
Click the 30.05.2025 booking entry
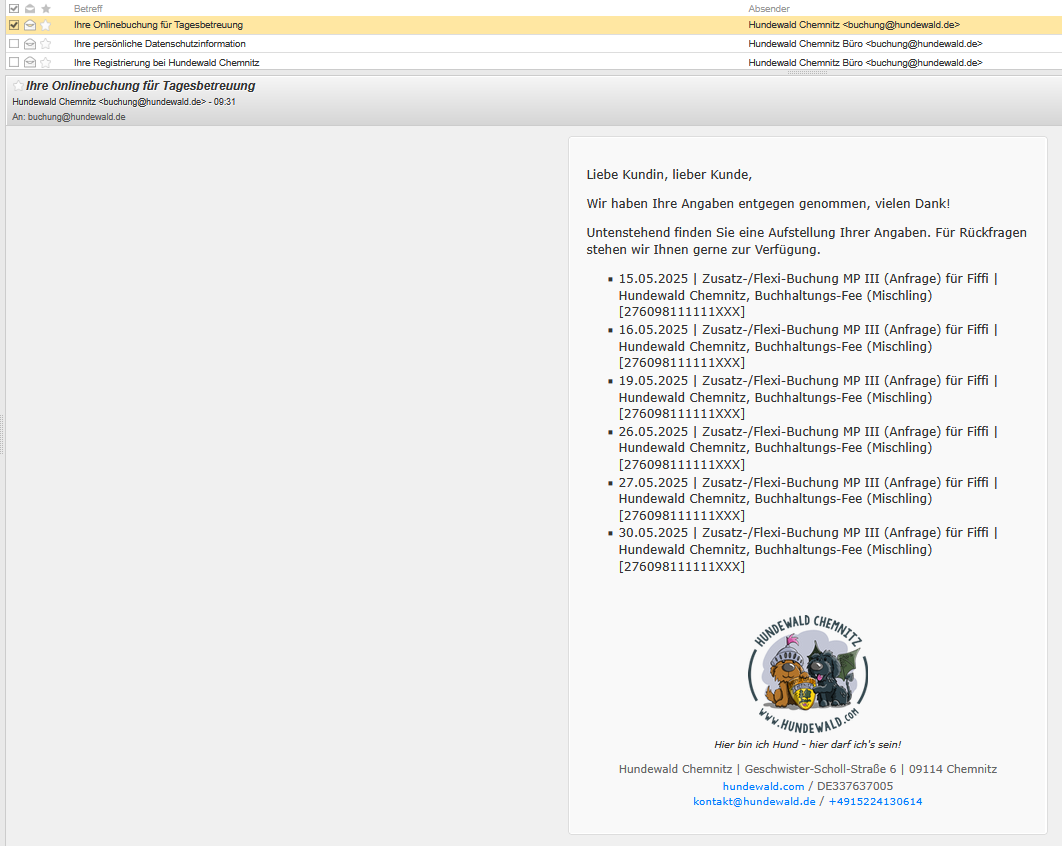click(808, 549)
